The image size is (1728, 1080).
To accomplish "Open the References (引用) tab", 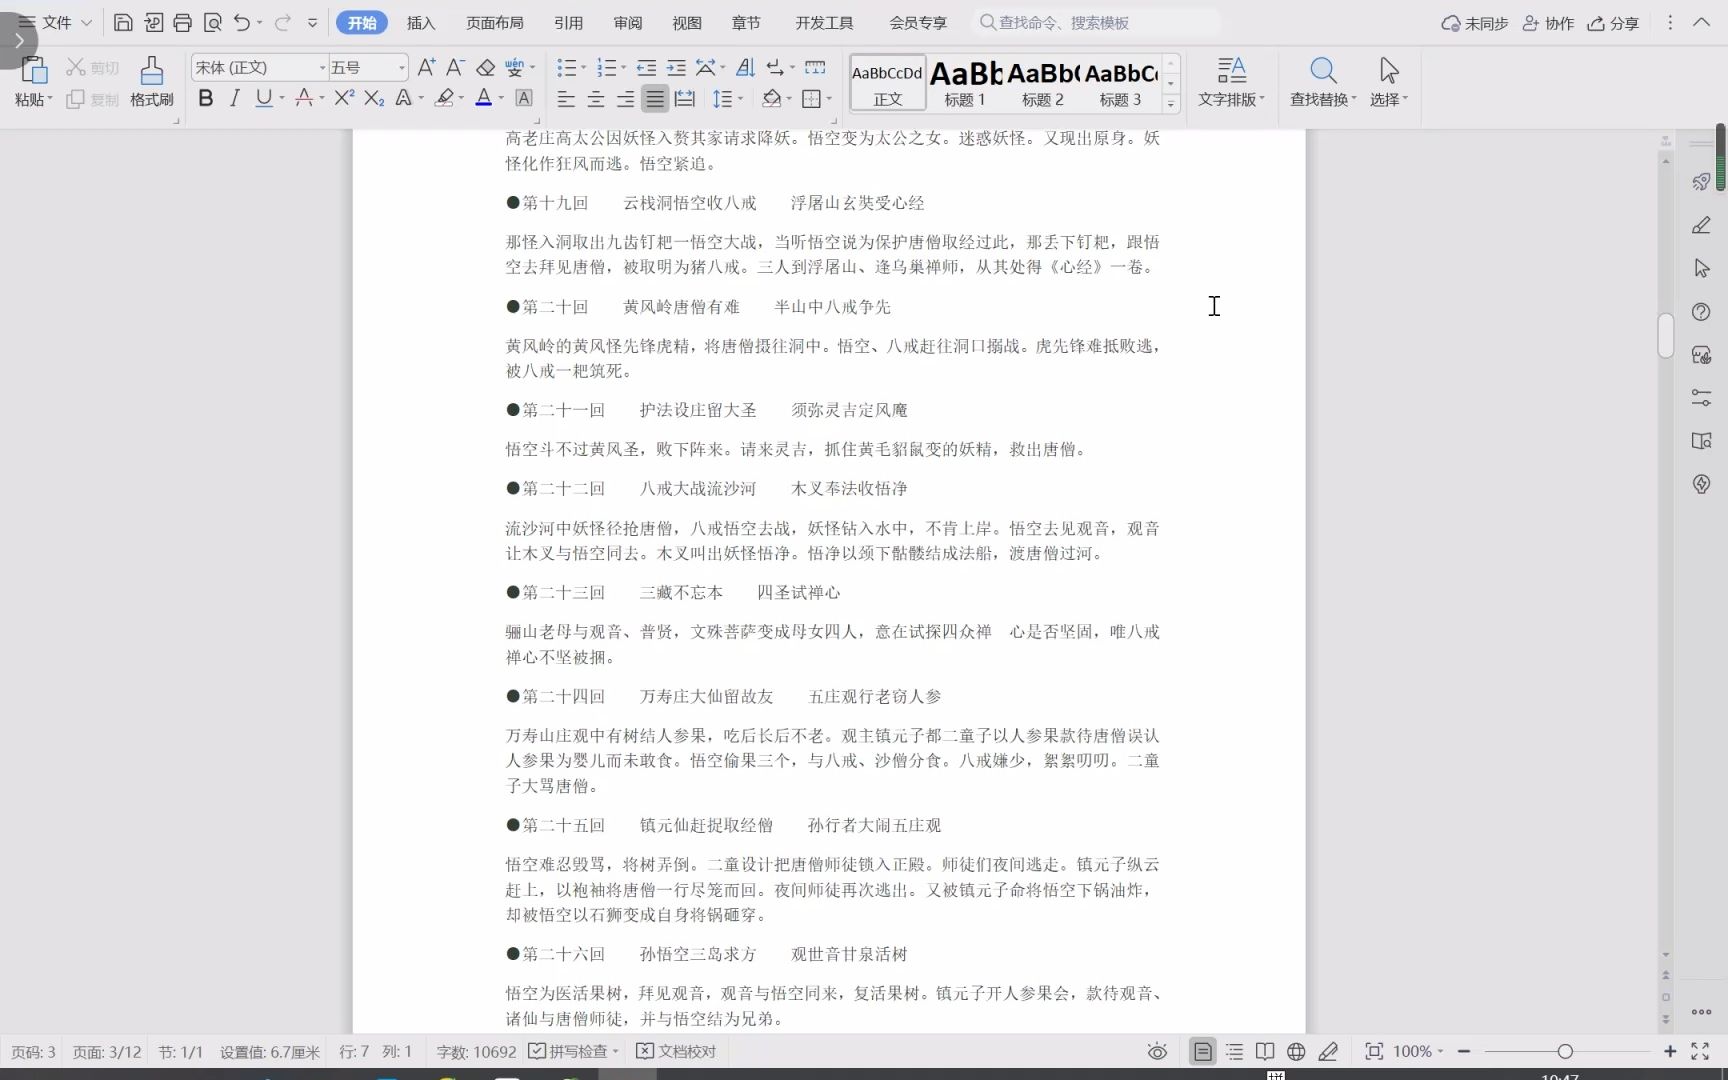I will pos(568,22).
